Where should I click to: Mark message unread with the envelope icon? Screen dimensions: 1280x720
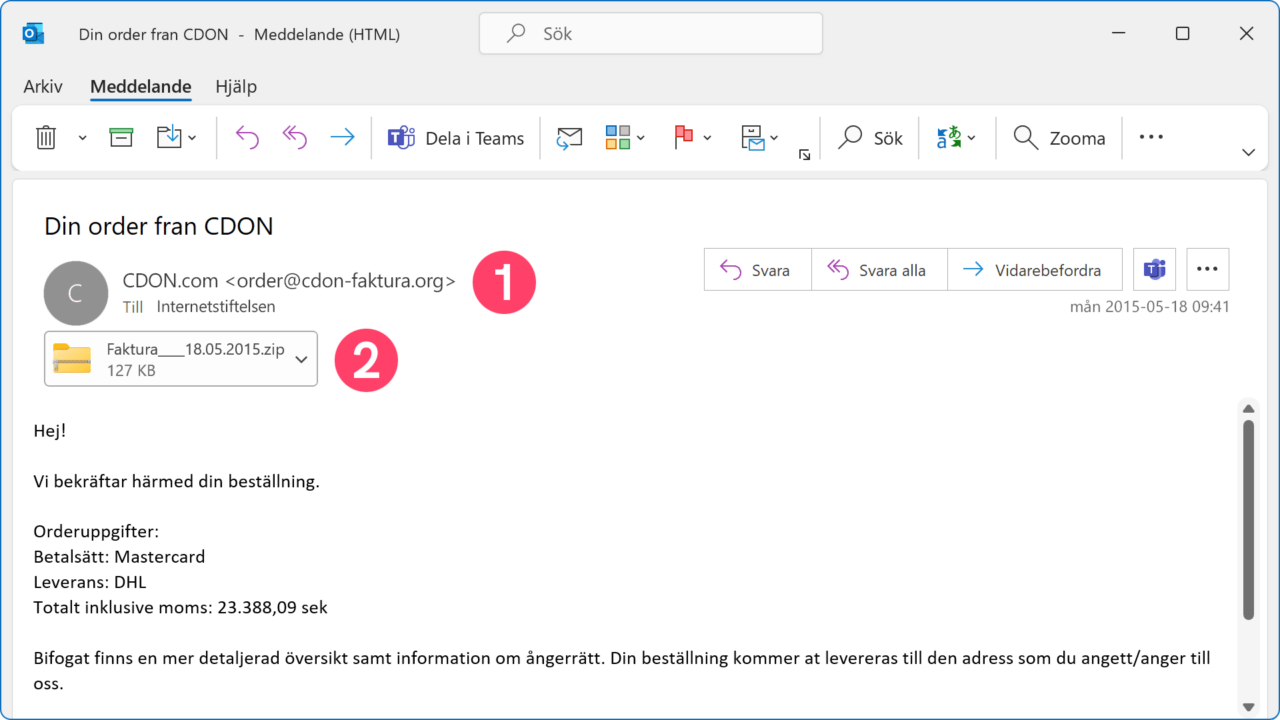[x=570, y=138]
